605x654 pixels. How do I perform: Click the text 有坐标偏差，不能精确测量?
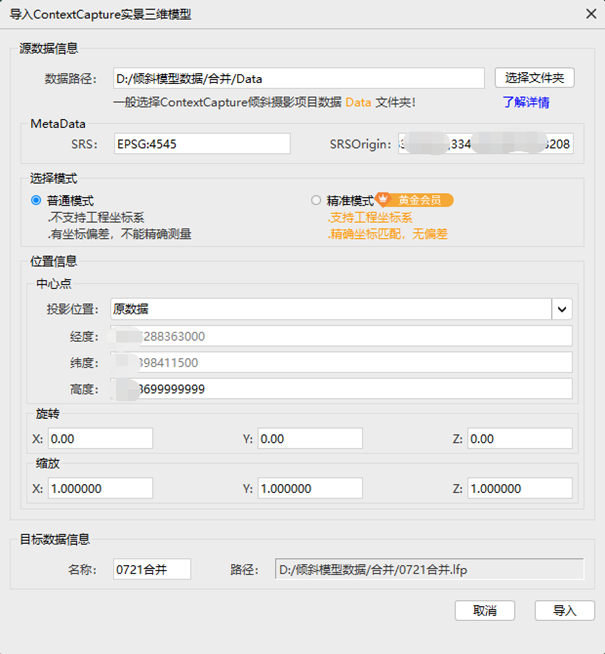click(119, 234)
